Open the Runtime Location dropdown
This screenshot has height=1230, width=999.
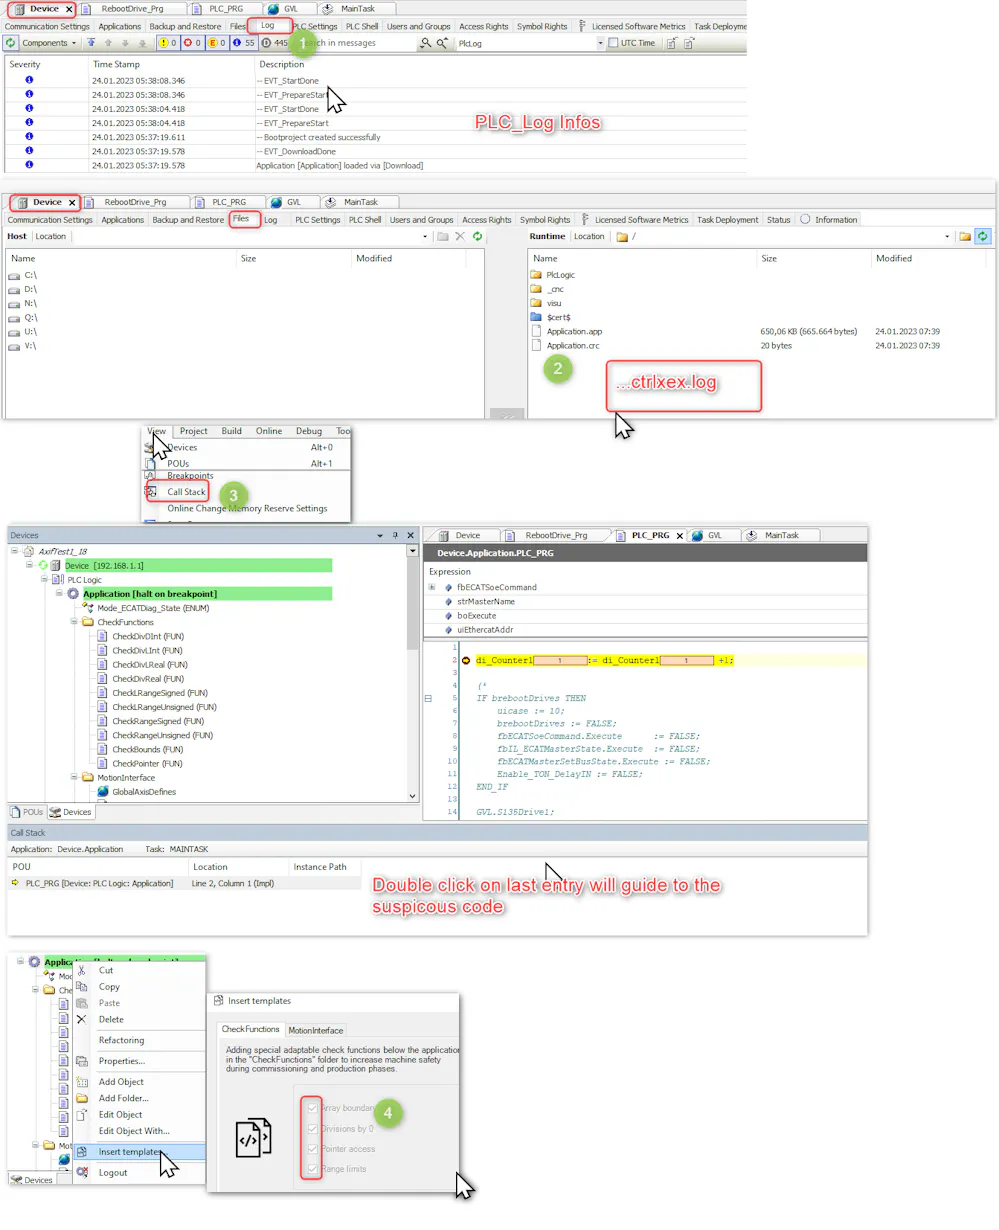947,237
